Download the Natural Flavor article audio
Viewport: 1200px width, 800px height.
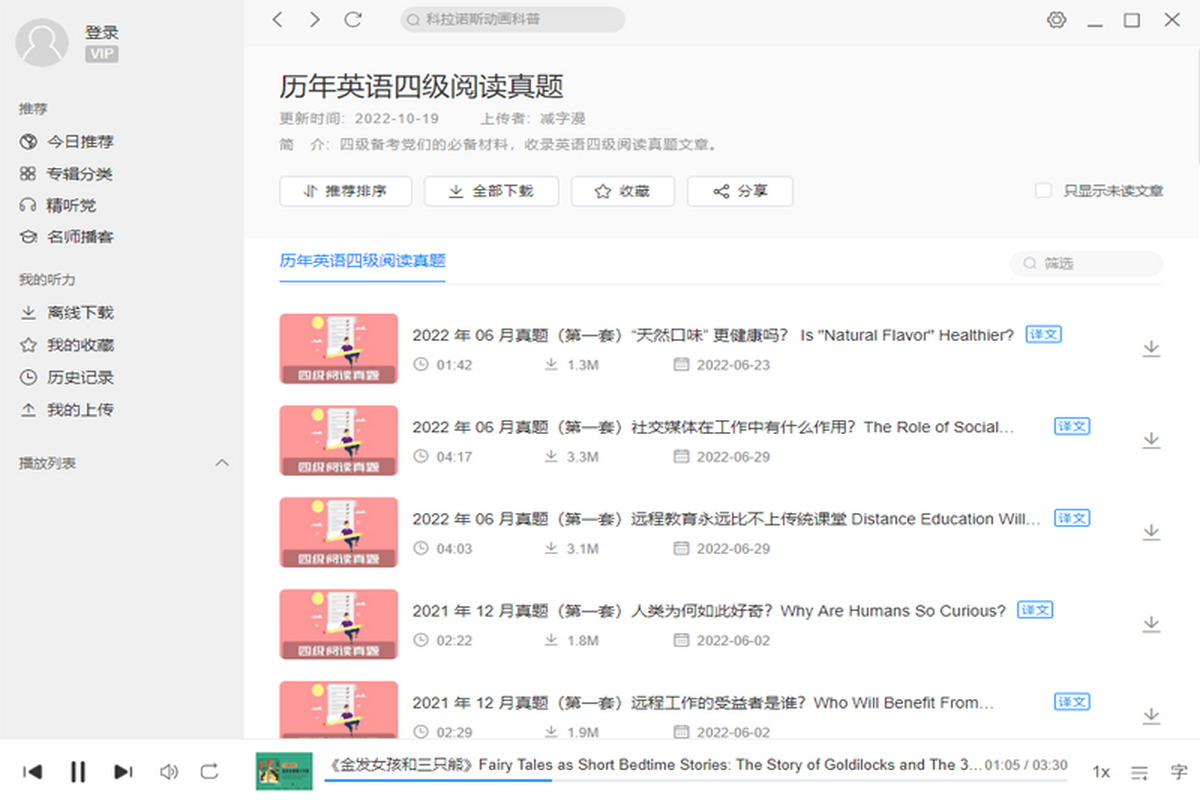[x=1151, y=348]
